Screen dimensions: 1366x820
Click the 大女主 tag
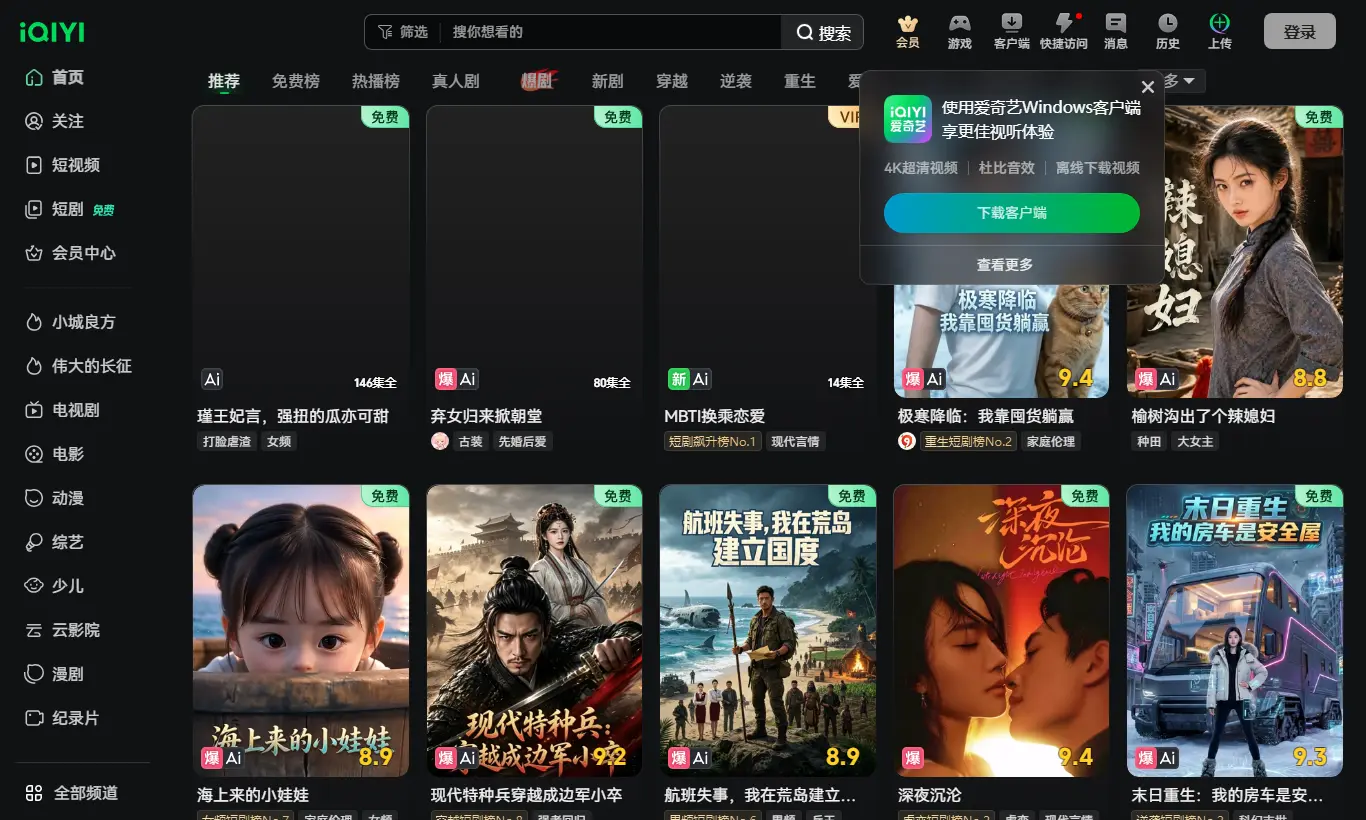point(1195,441)
